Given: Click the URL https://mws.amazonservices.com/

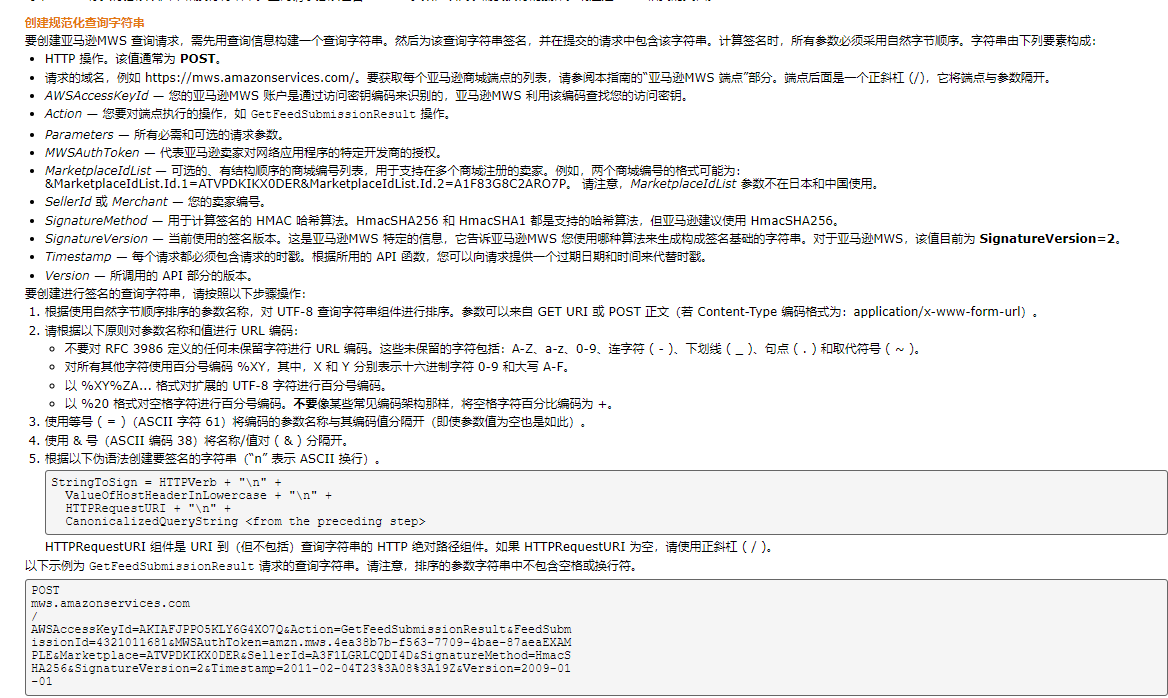Looking at the screenshot, I should pyautogui.click(x=251, y=77).
